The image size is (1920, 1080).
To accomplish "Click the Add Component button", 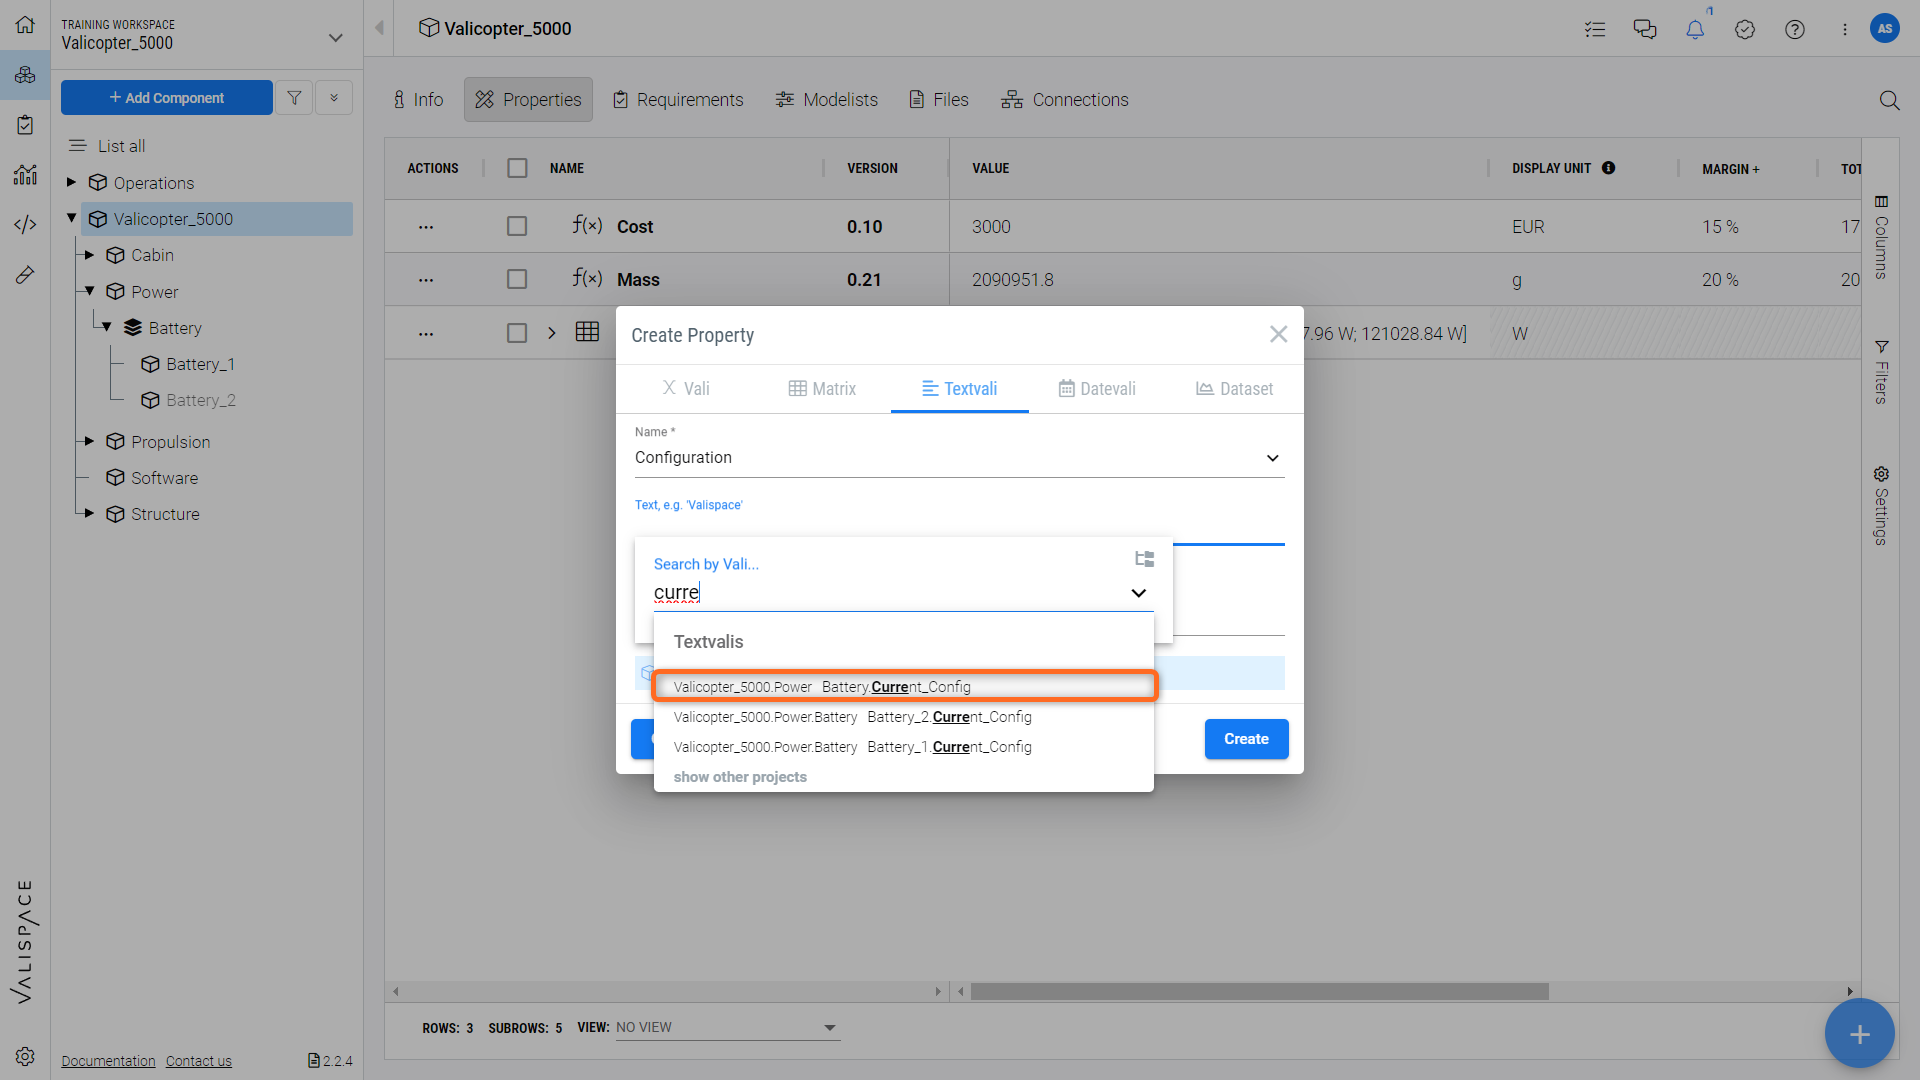I will tap(167, 98).
